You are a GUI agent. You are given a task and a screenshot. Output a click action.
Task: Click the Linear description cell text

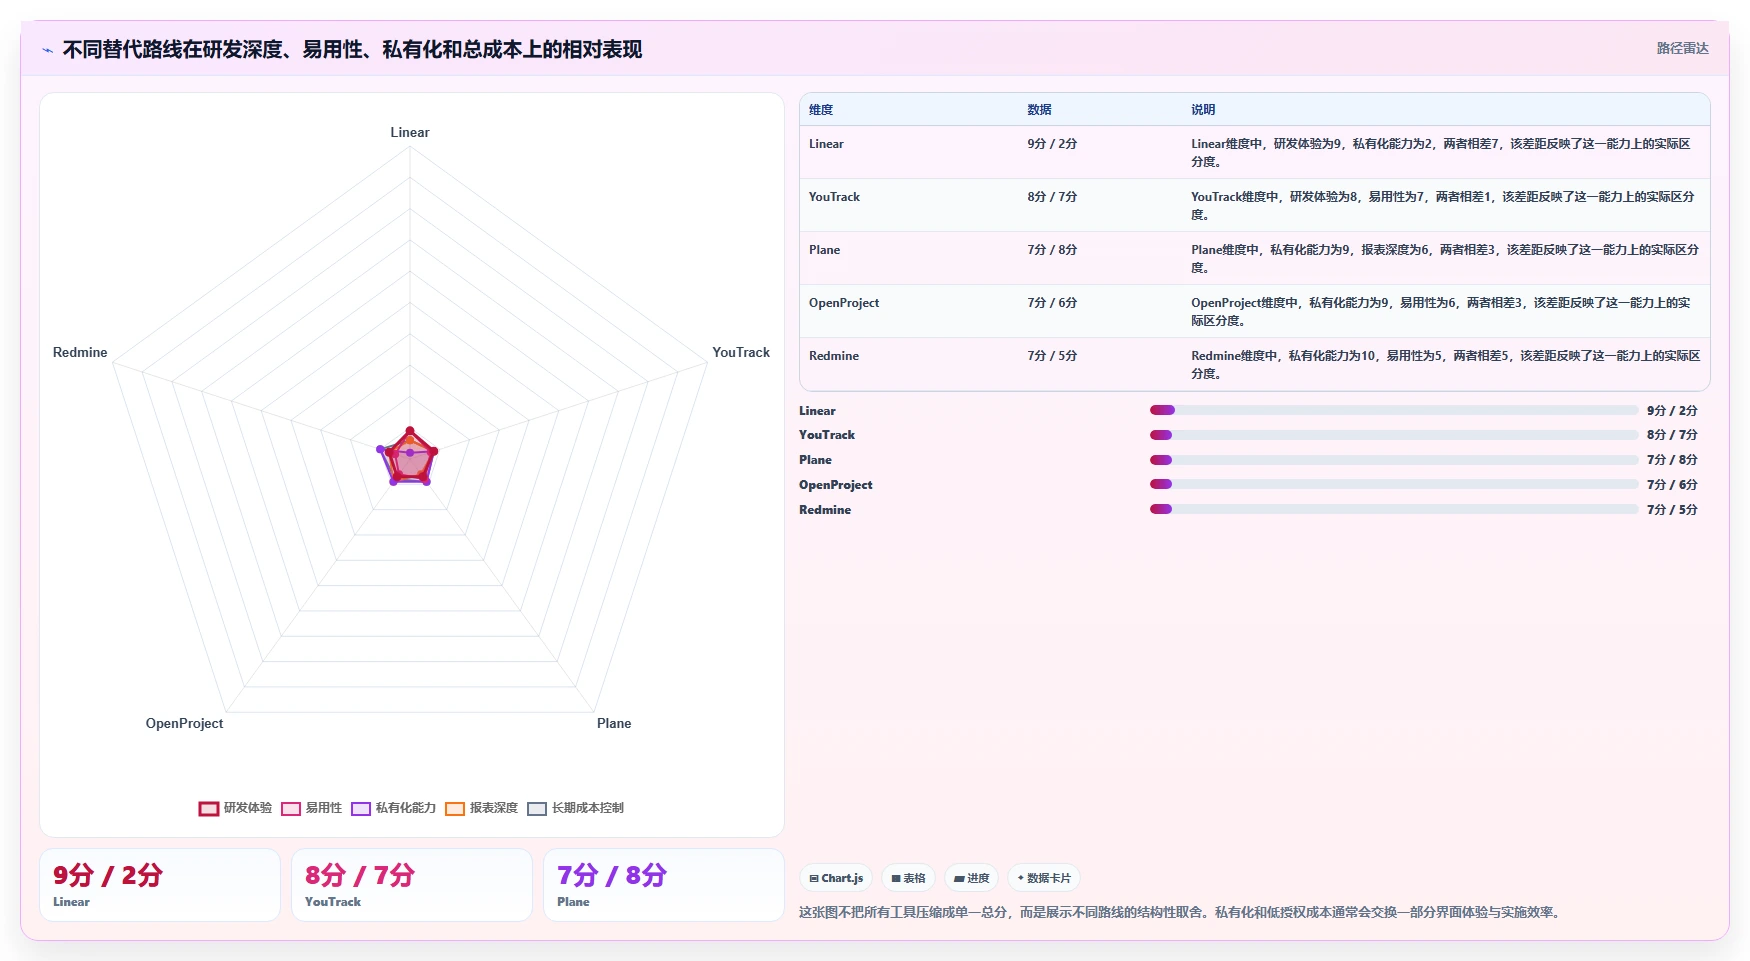(x=1441, y=152)
